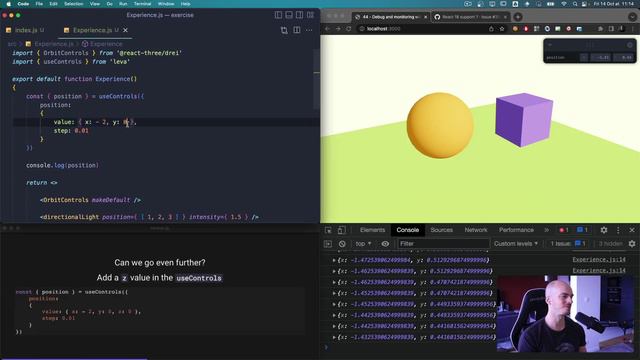Open the Extensions puzzle icon in browser
Screen dimensions: 640x360
point(600,29)
